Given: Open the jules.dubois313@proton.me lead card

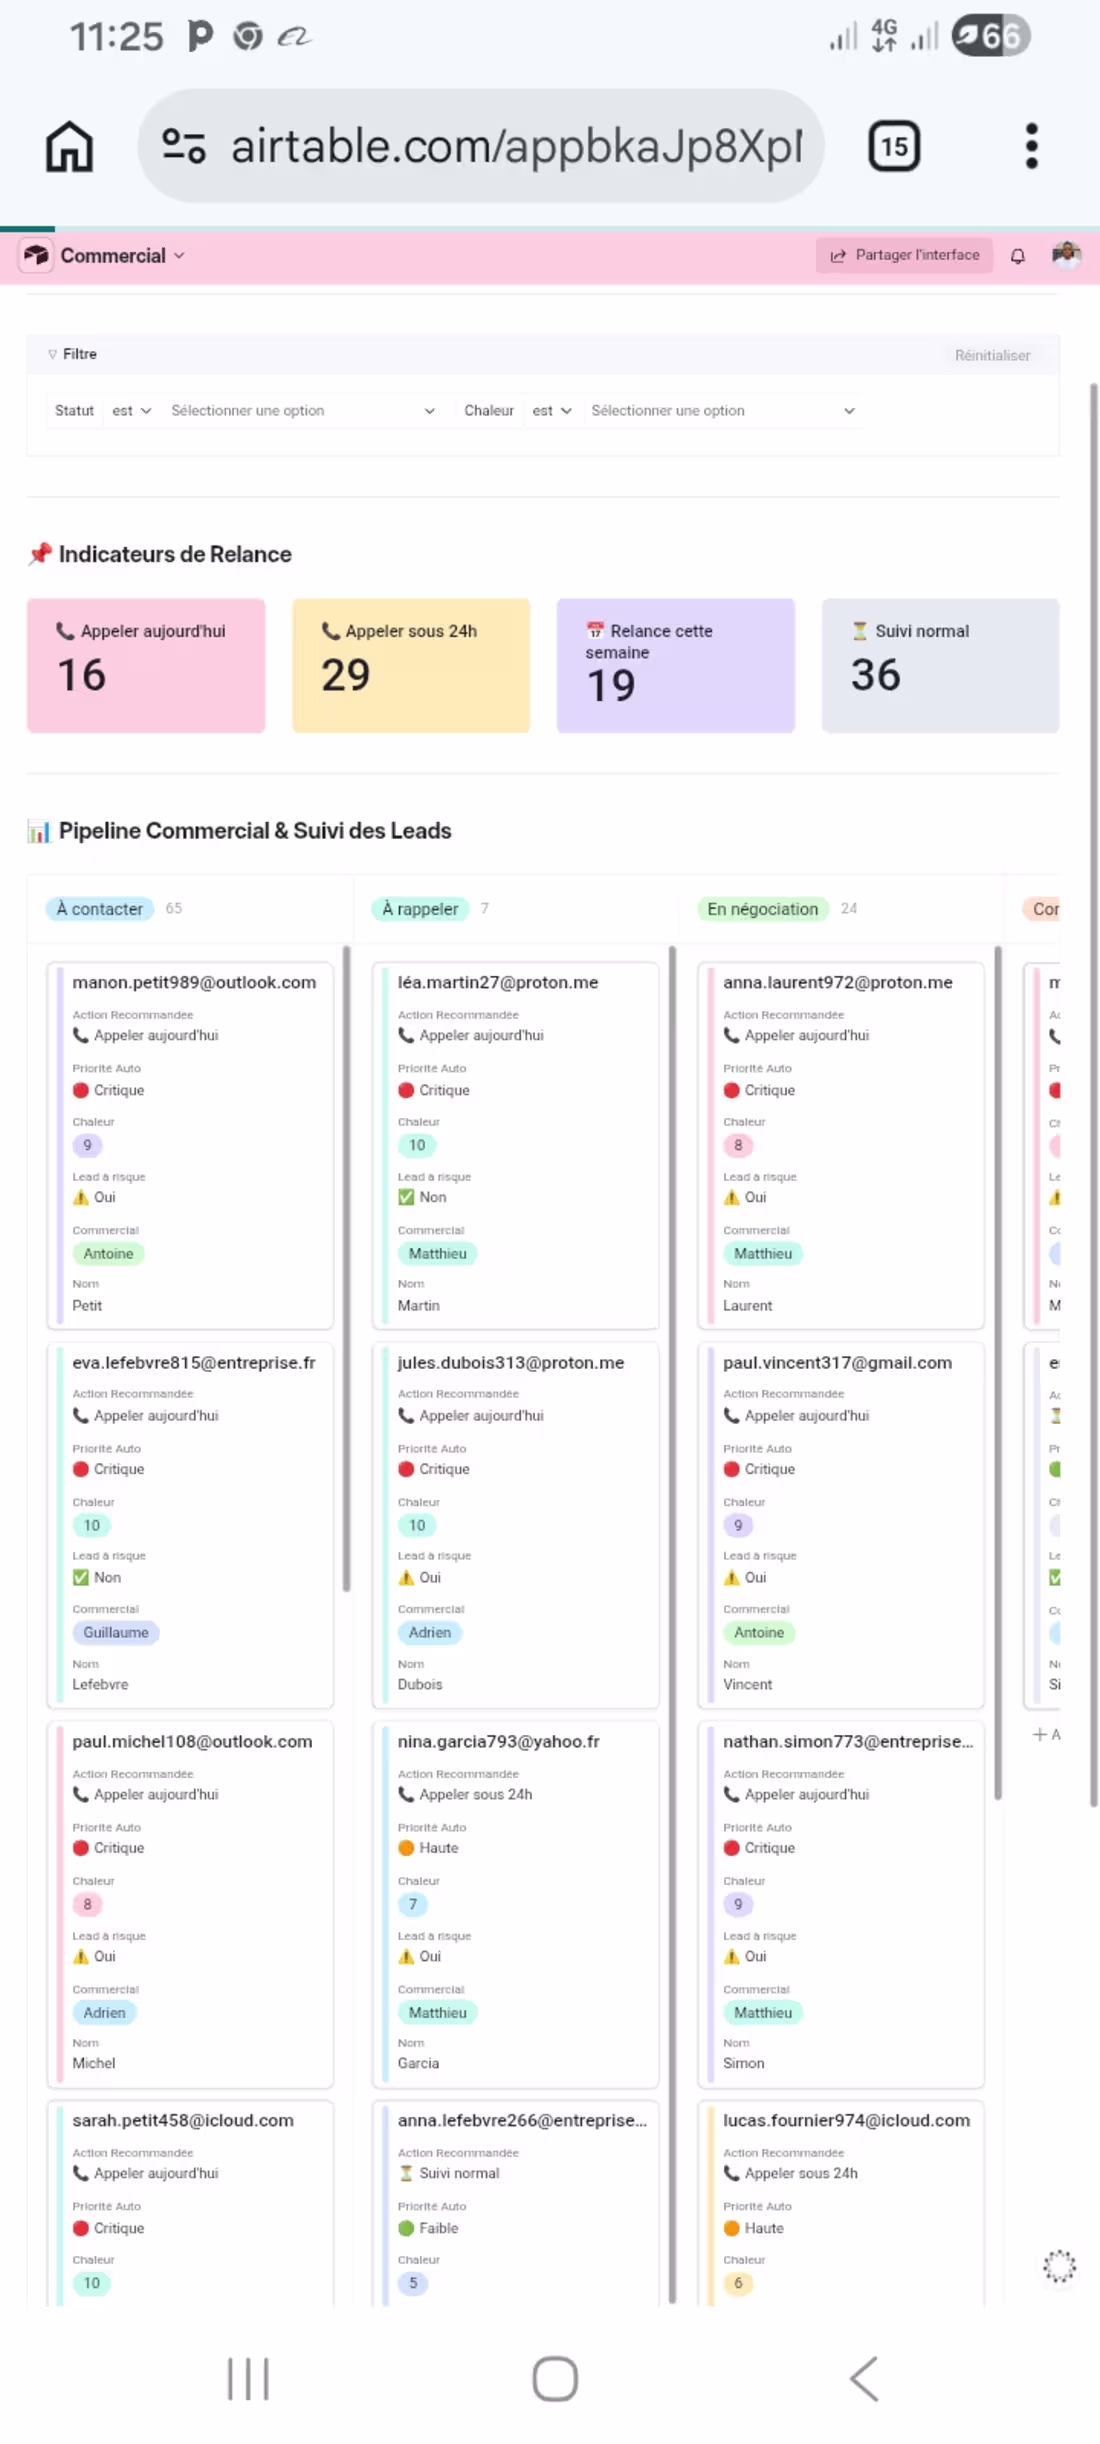Looking at the screenshot, I should click(x=515, y=1526).
